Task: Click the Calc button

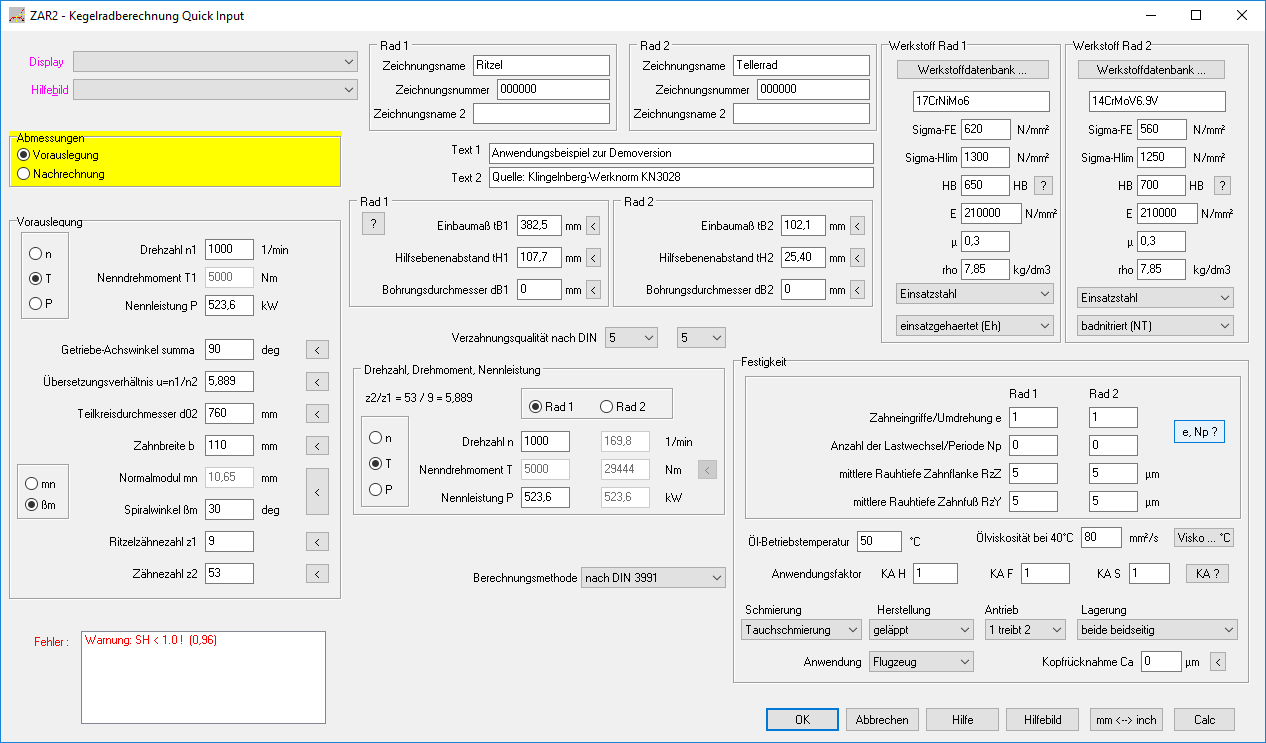Action: pos(1204,720)
